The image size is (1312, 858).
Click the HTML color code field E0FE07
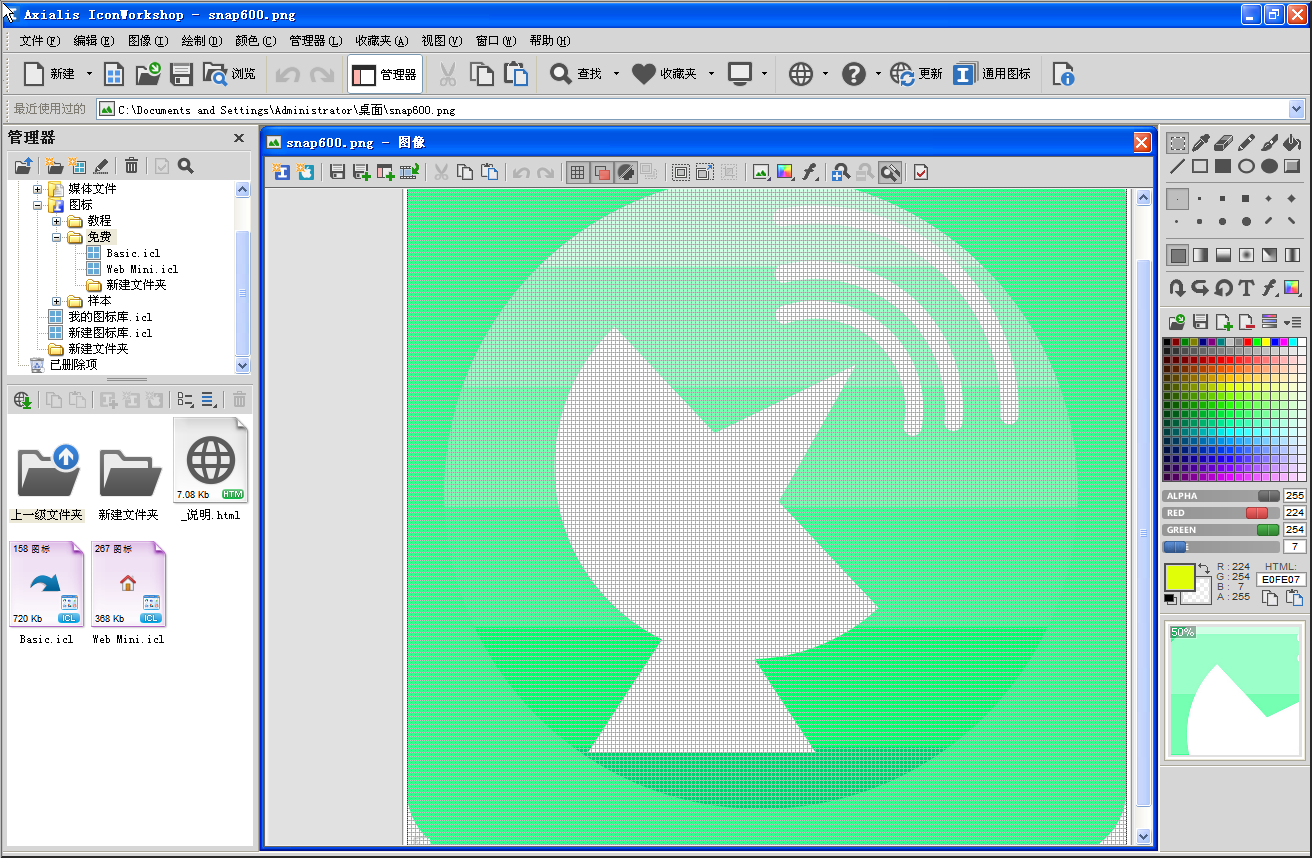tap(1281, 579)
